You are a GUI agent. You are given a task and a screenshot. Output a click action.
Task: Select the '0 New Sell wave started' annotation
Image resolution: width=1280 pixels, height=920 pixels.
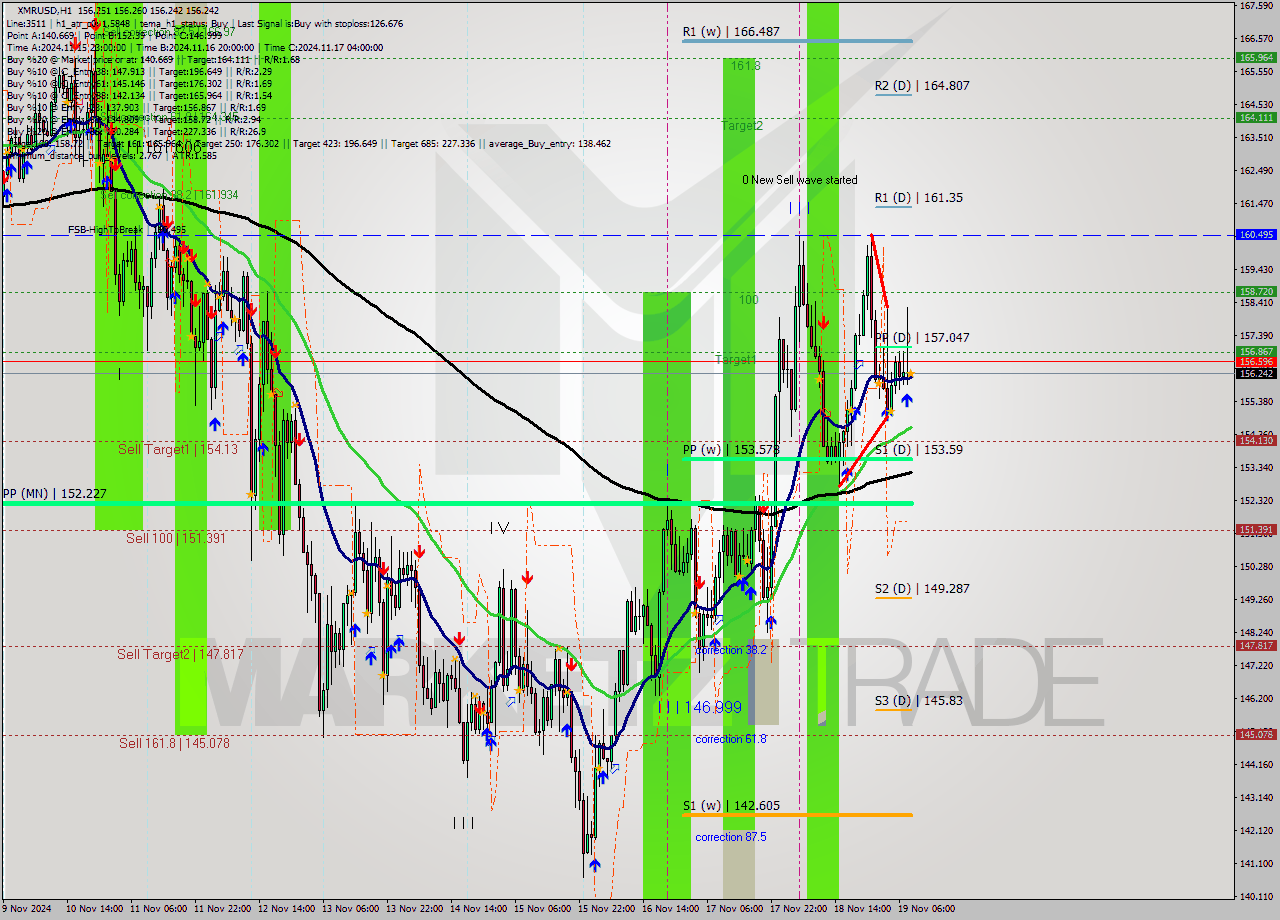click(799, 180)
